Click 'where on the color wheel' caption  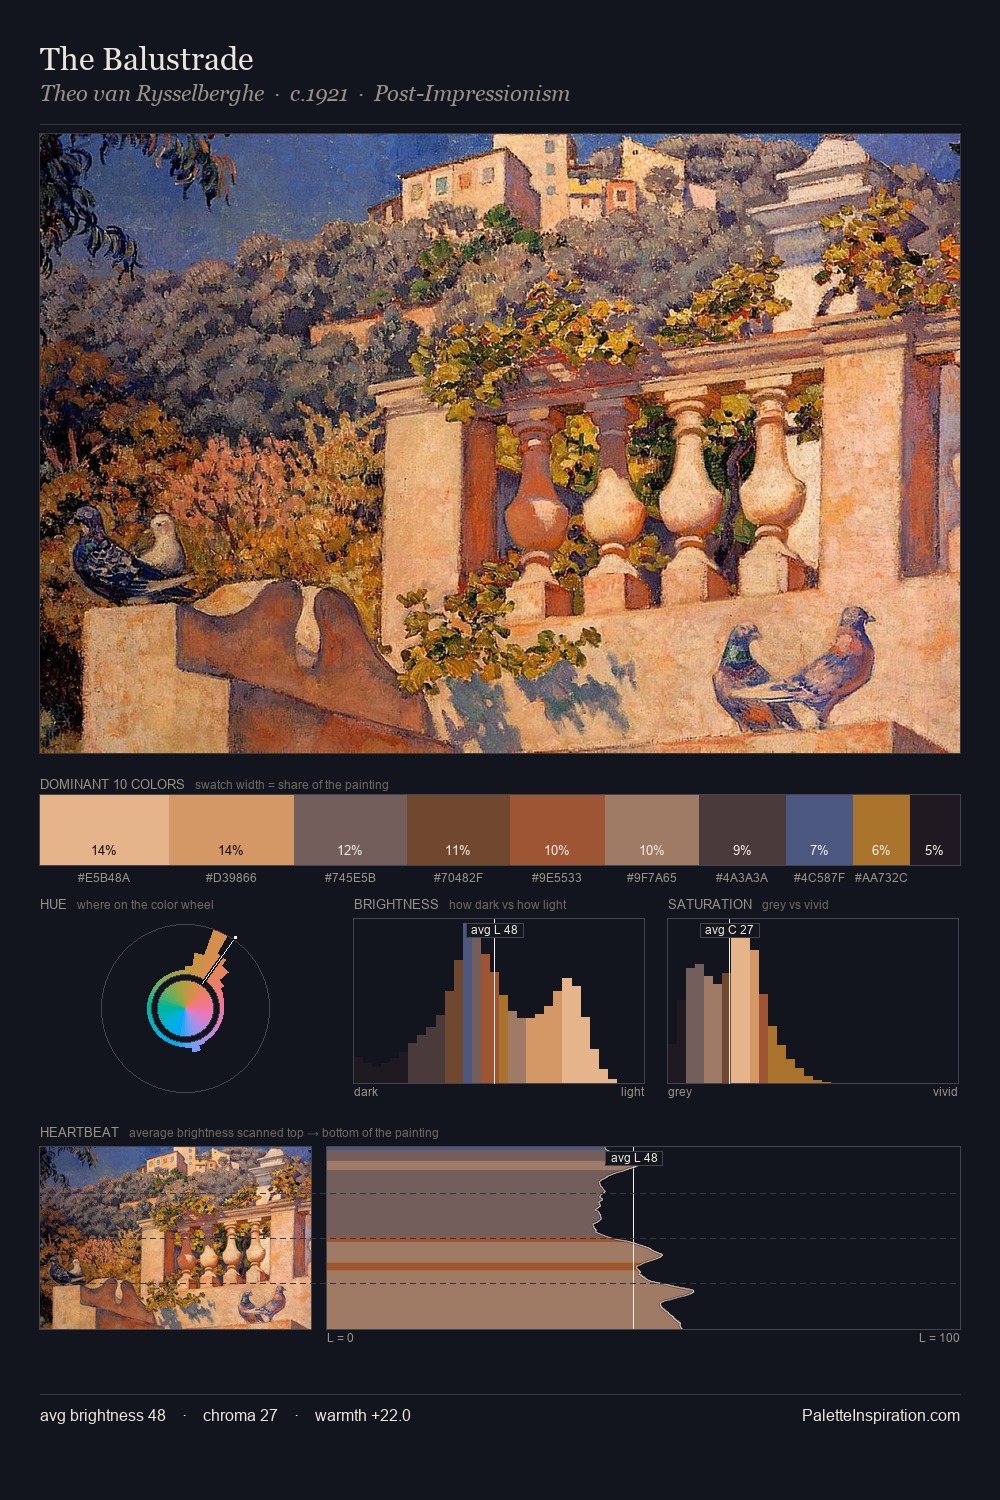(x=145, y=905)
